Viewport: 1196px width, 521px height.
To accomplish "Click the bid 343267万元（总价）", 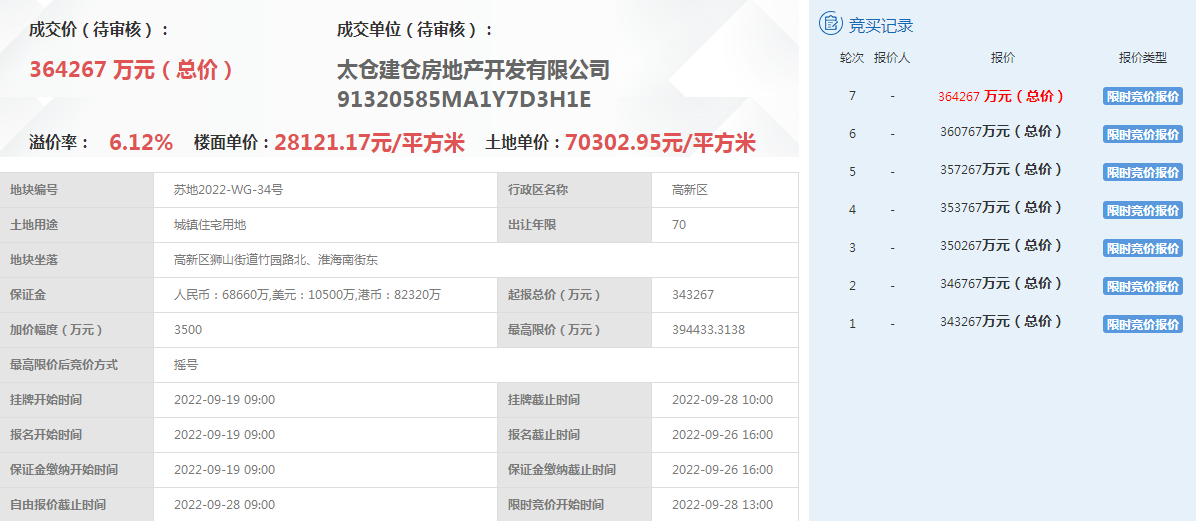I will click(x=1001, y=322).
